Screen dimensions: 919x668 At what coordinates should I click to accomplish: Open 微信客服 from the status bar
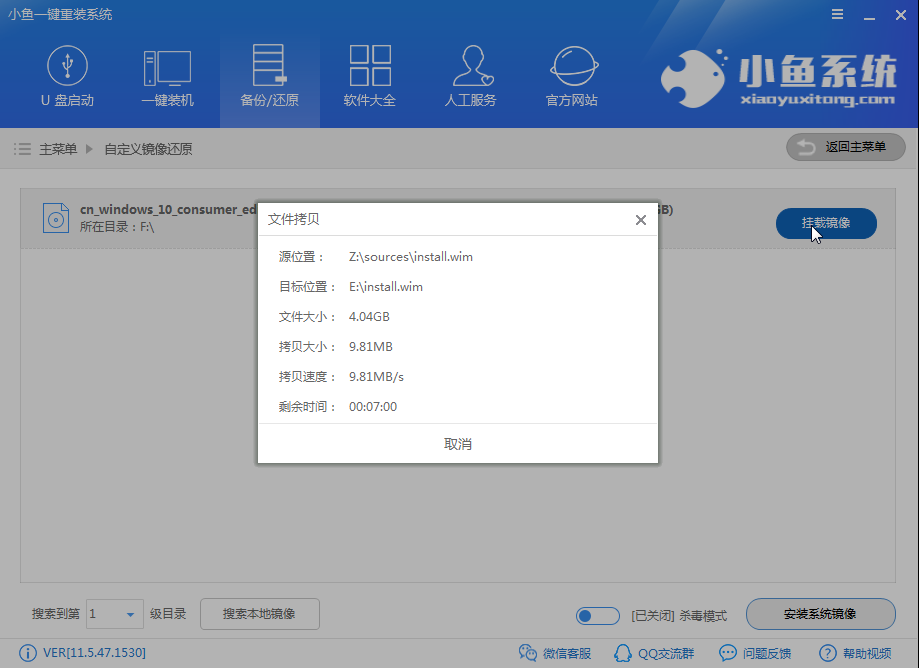click(x=554, y=652)
